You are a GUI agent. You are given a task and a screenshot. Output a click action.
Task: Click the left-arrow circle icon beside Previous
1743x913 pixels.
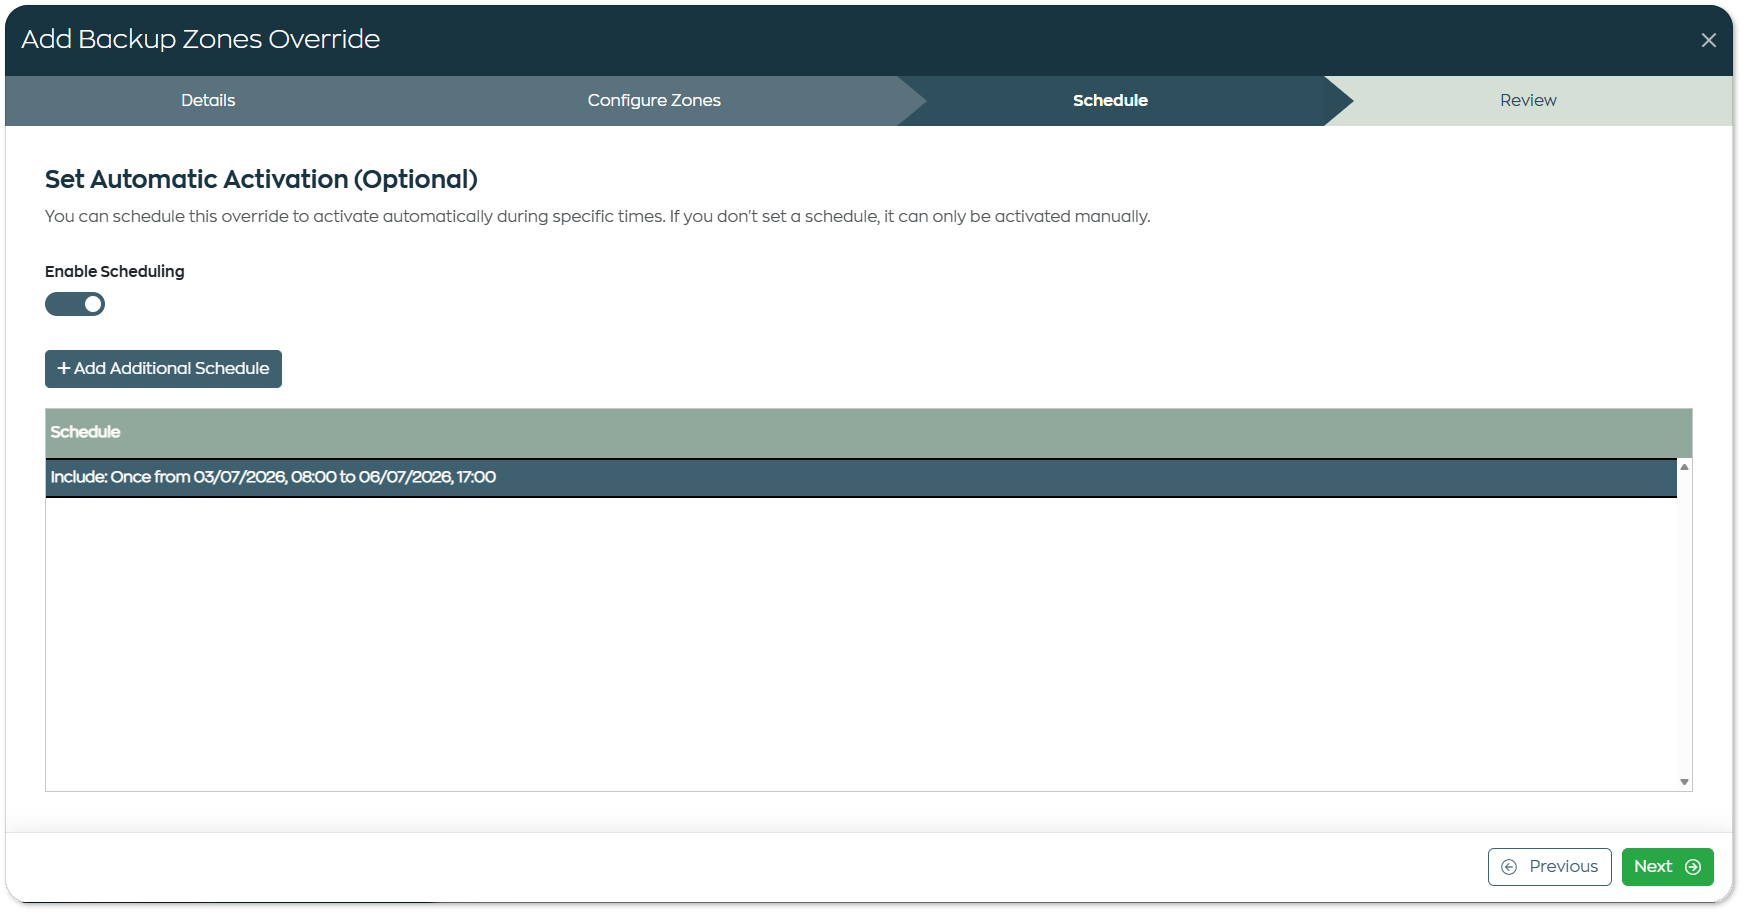[x=1509, y=867]
